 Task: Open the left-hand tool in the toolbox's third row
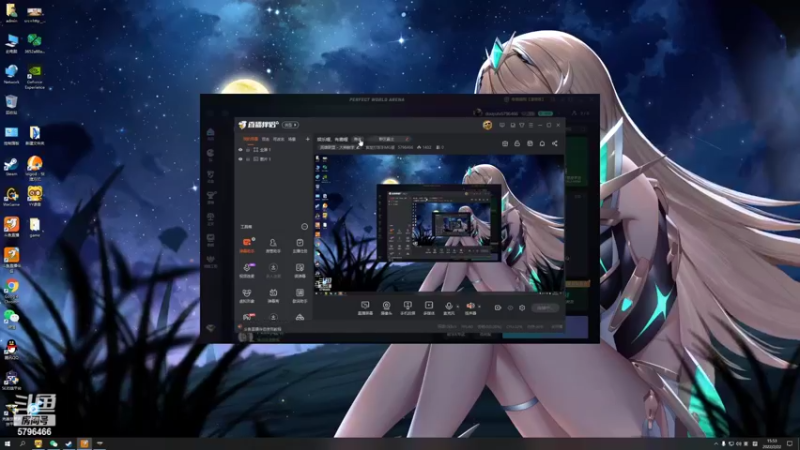247,295
